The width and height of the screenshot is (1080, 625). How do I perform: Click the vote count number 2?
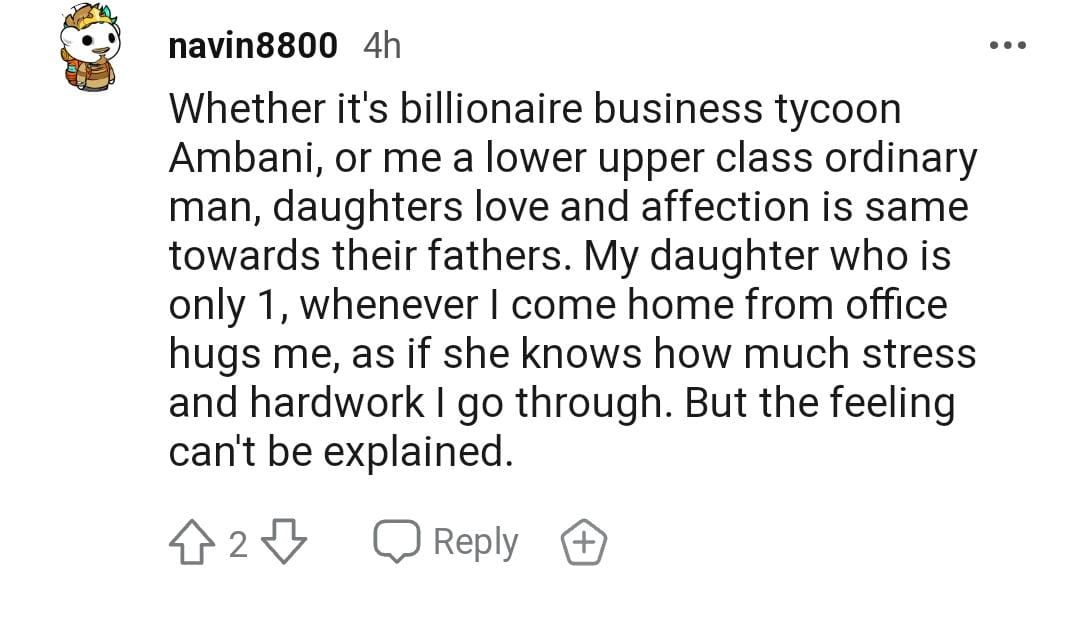pos(237,544)
